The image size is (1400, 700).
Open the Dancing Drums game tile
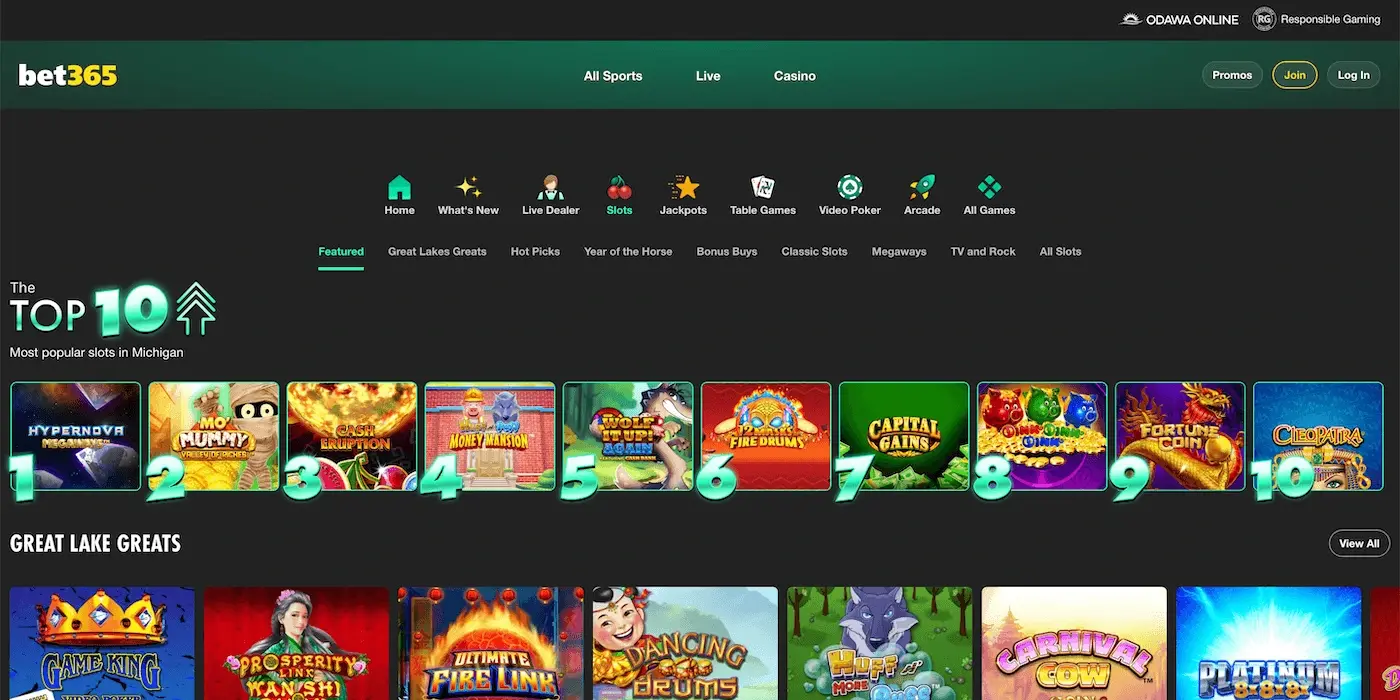coord(685,643)
